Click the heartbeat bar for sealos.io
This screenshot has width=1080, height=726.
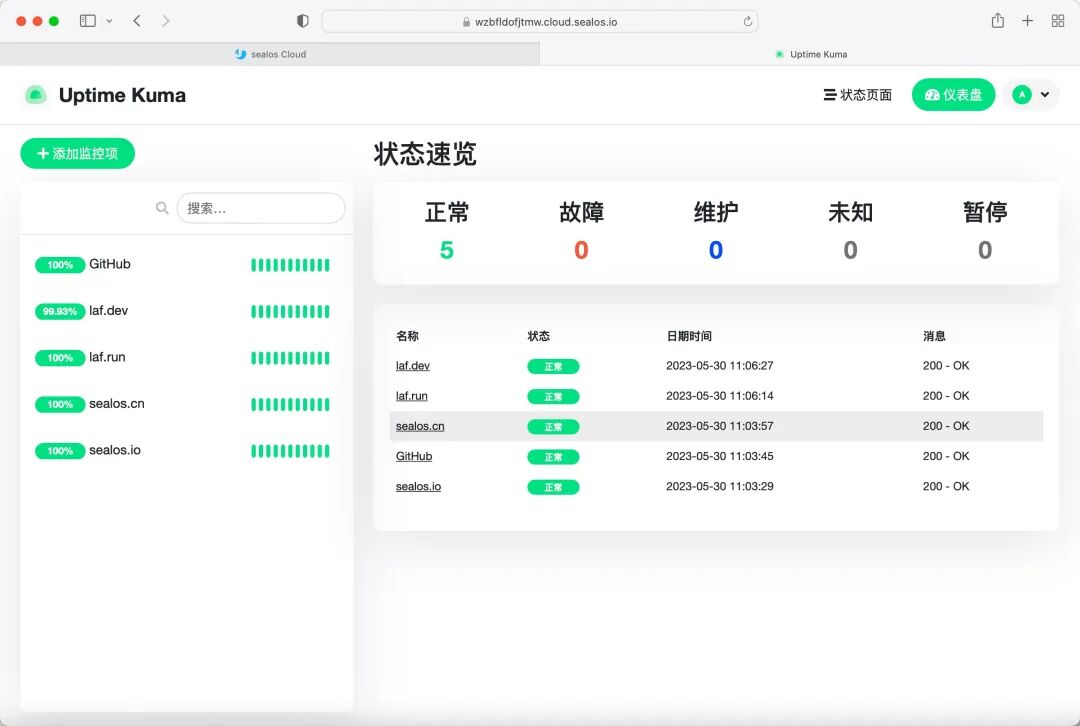point(290,451)
